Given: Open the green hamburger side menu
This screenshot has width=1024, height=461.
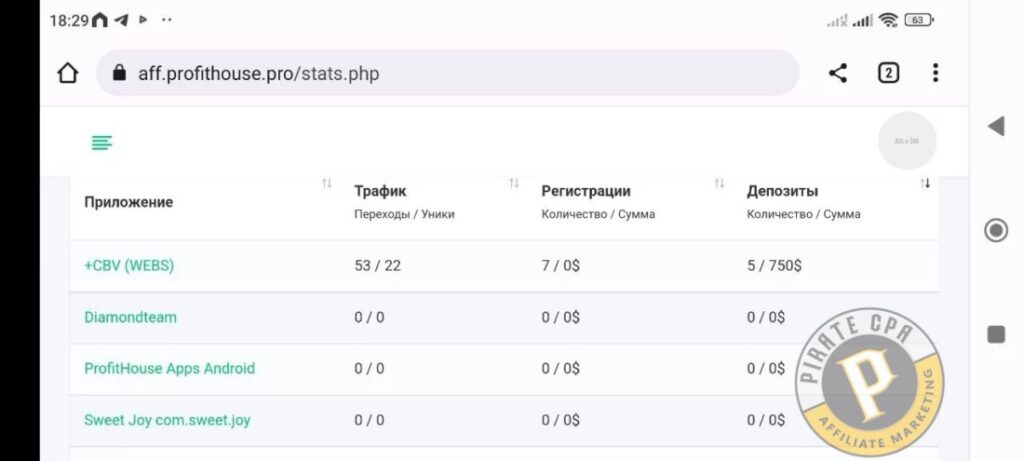Looking at the screenshot, I should (x=102, y=142).
